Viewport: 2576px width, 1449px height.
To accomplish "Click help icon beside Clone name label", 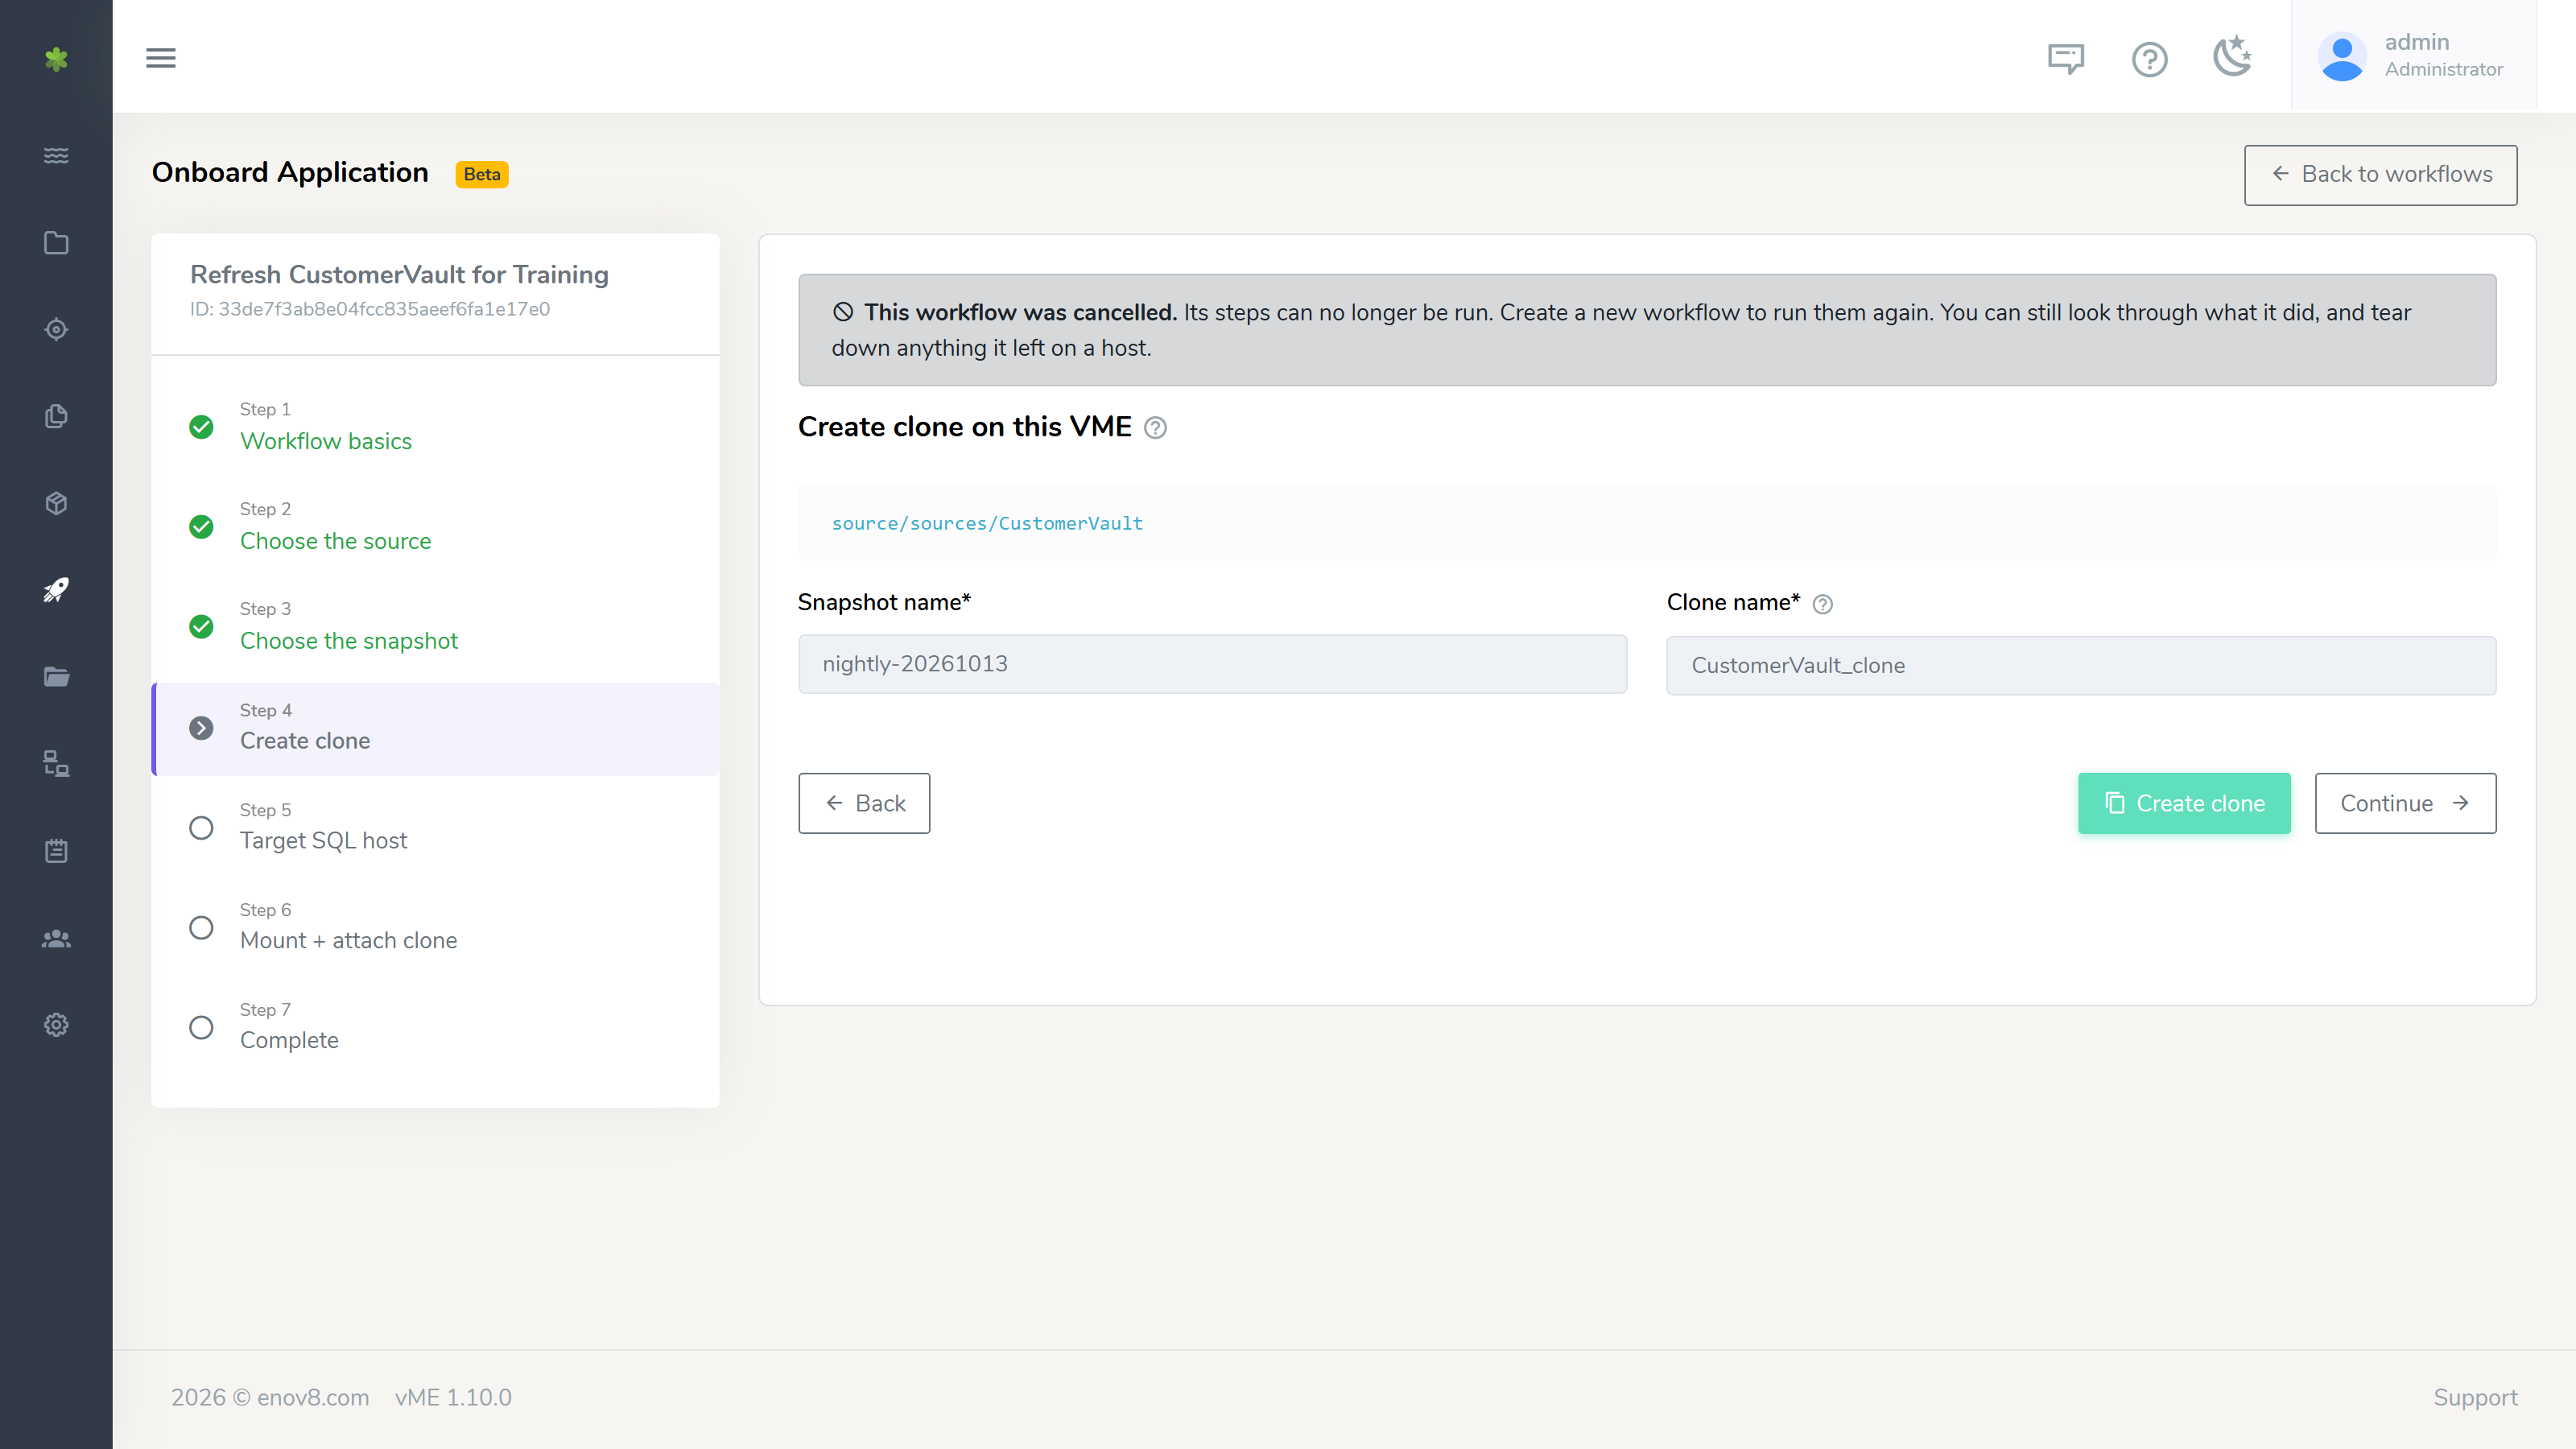I will click(1822, 604).
